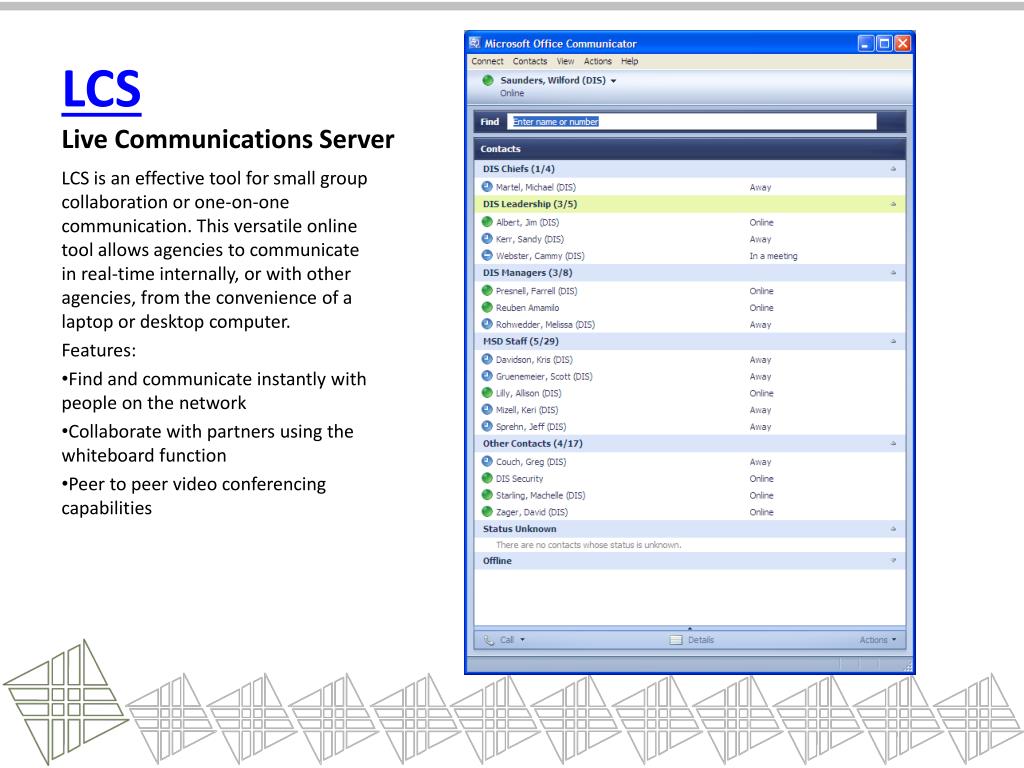The width and height of the screenshot is (1024, 768).
Task: Select contact name Davidson, Kris (DIS)
Action: [534, 360]
